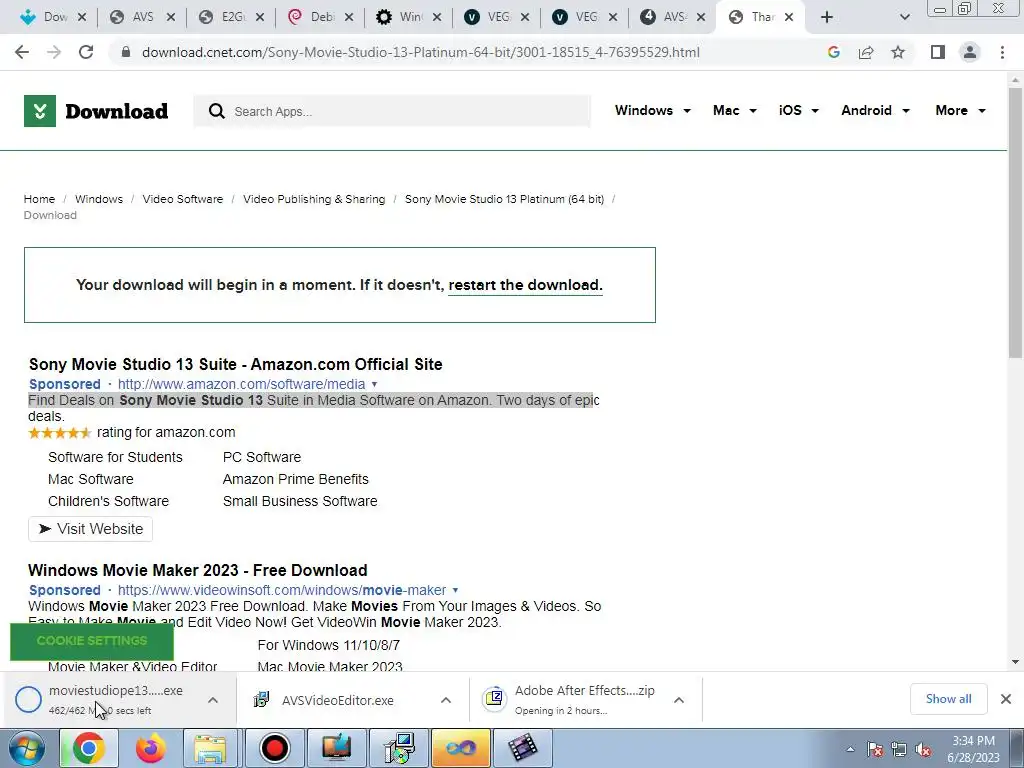Screen dimensions: 1024x768
Task: Open Software for Students link
Action: pos(115,457)
